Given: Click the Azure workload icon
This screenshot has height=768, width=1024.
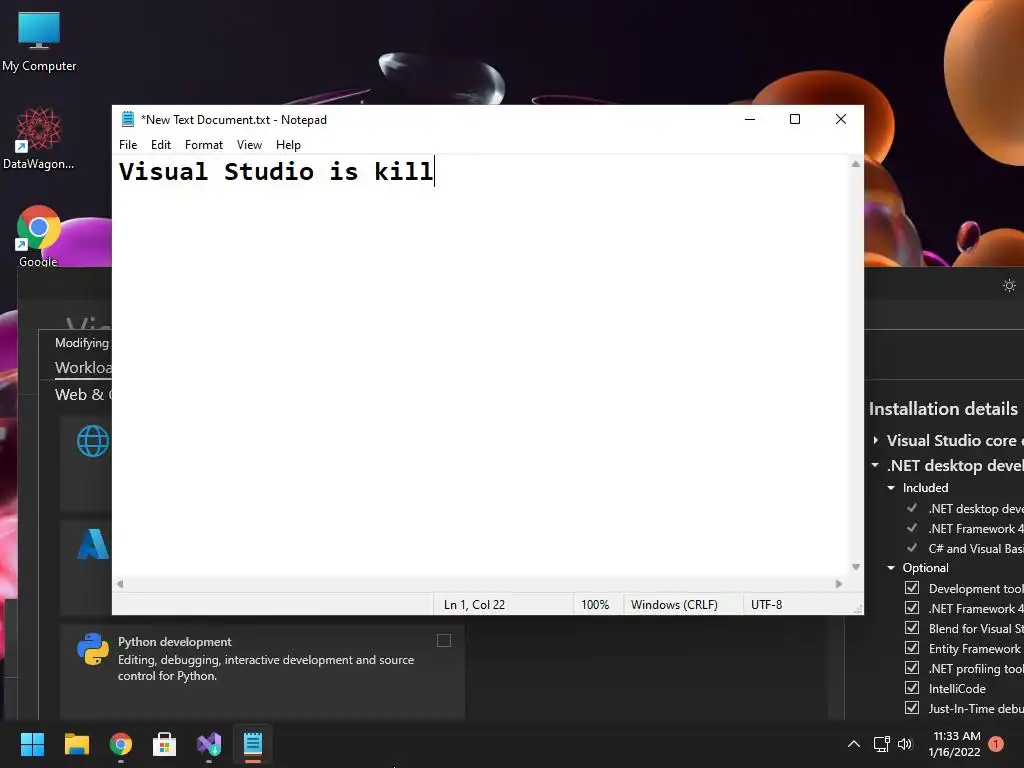Looking at the screenshot, I should (x=93, y=544).
